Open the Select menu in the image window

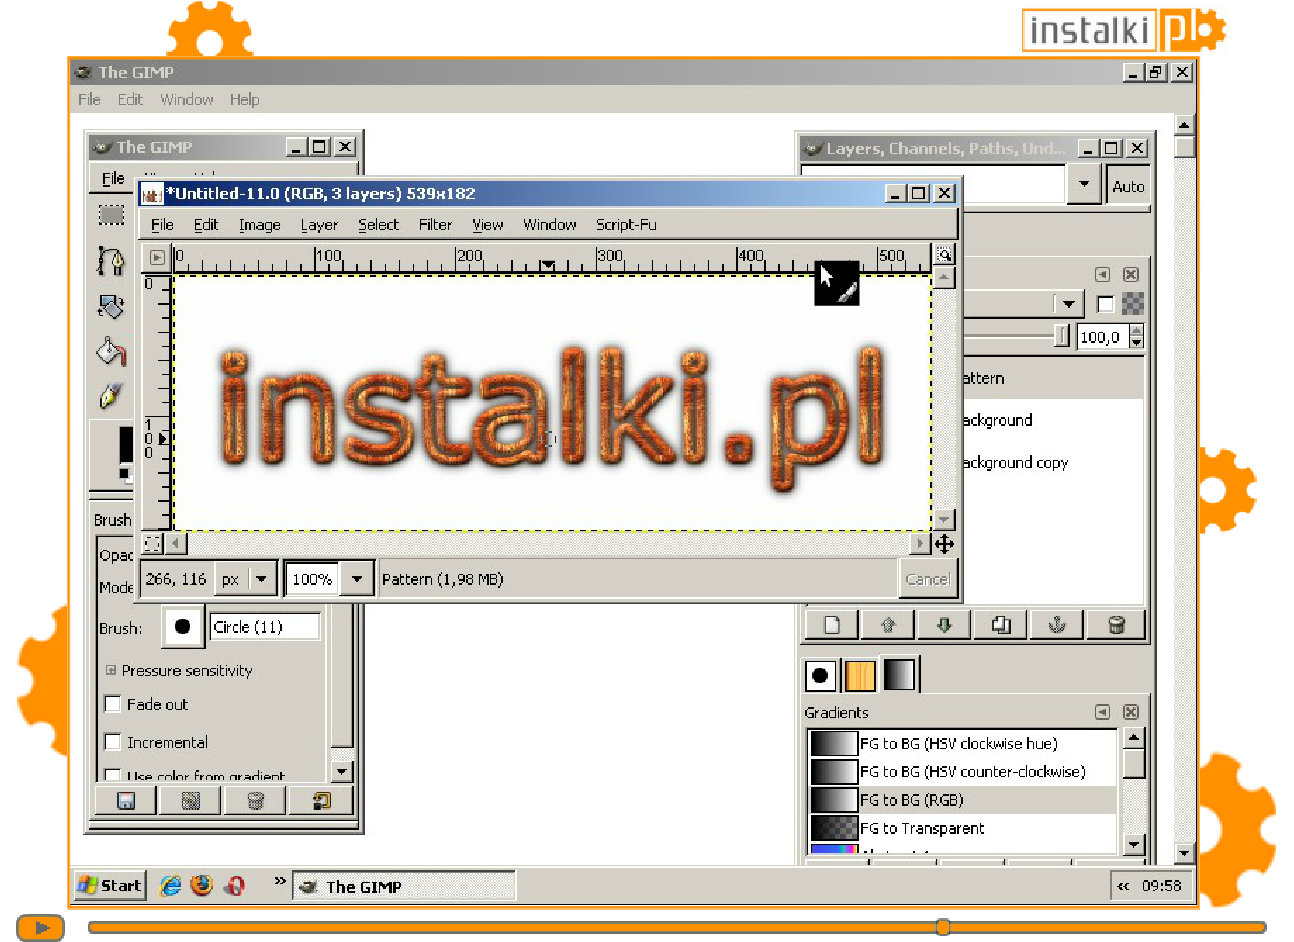378,225
